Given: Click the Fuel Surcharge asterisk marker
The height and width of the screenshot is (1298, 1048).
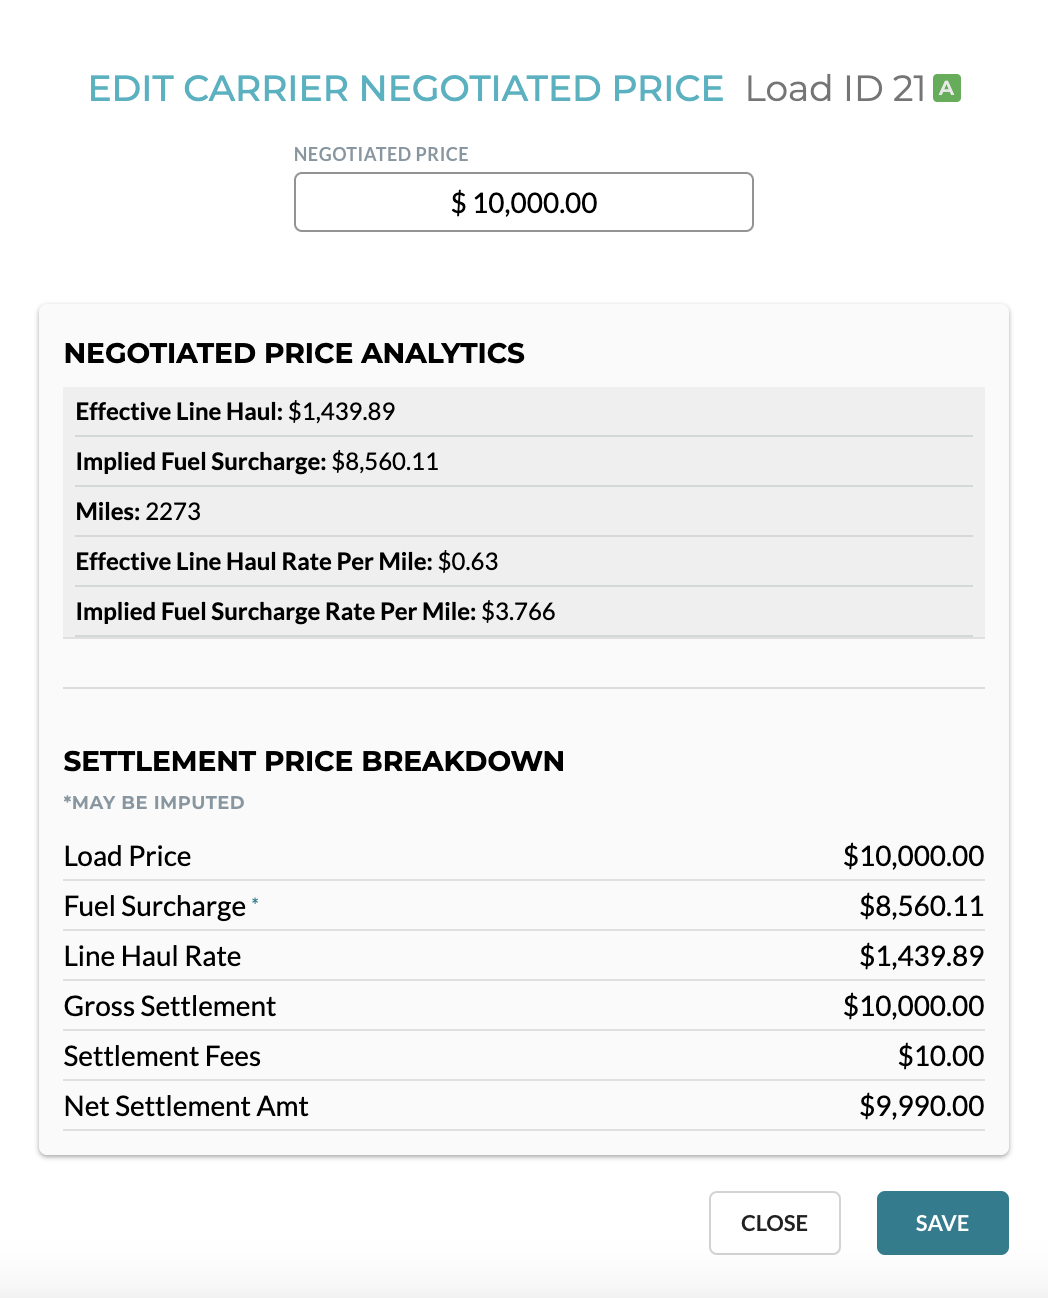Looking at the screenshot, I should [x=255, y=901].
